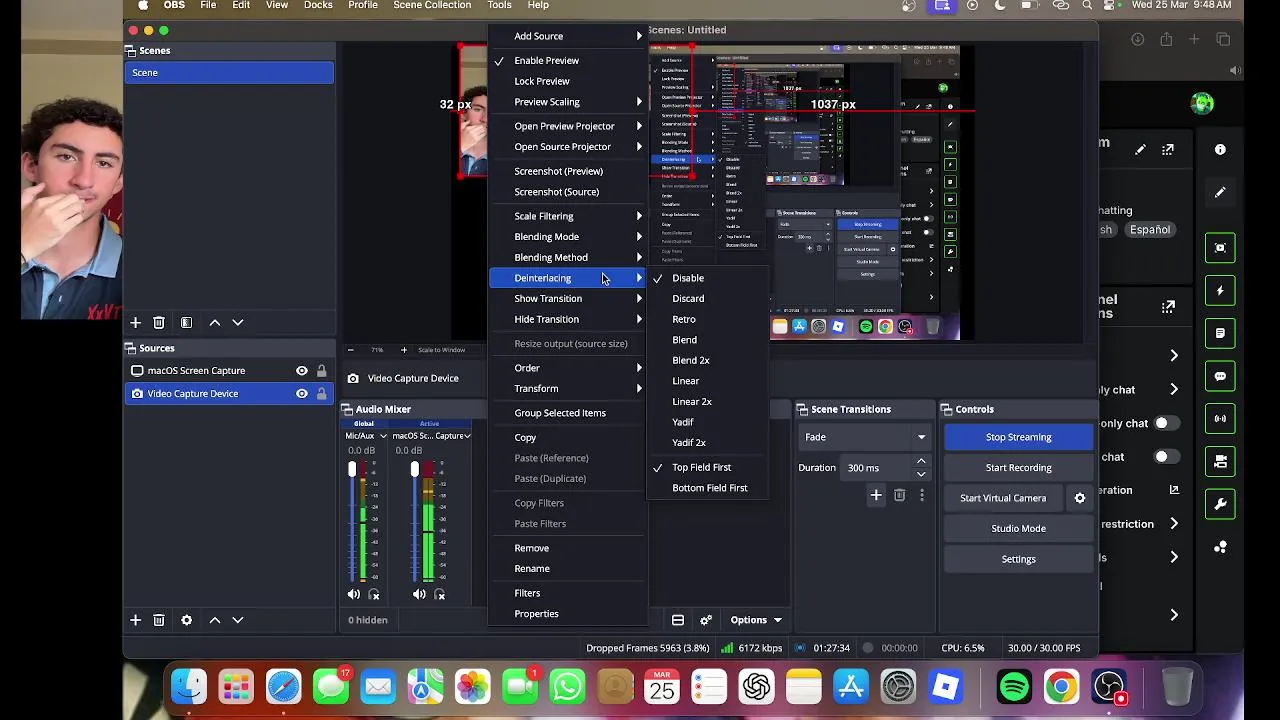Open advanced audio properties gears icon
This screenshot has width=1280, height=720.
pyautogui.click(x=706, y=620)
